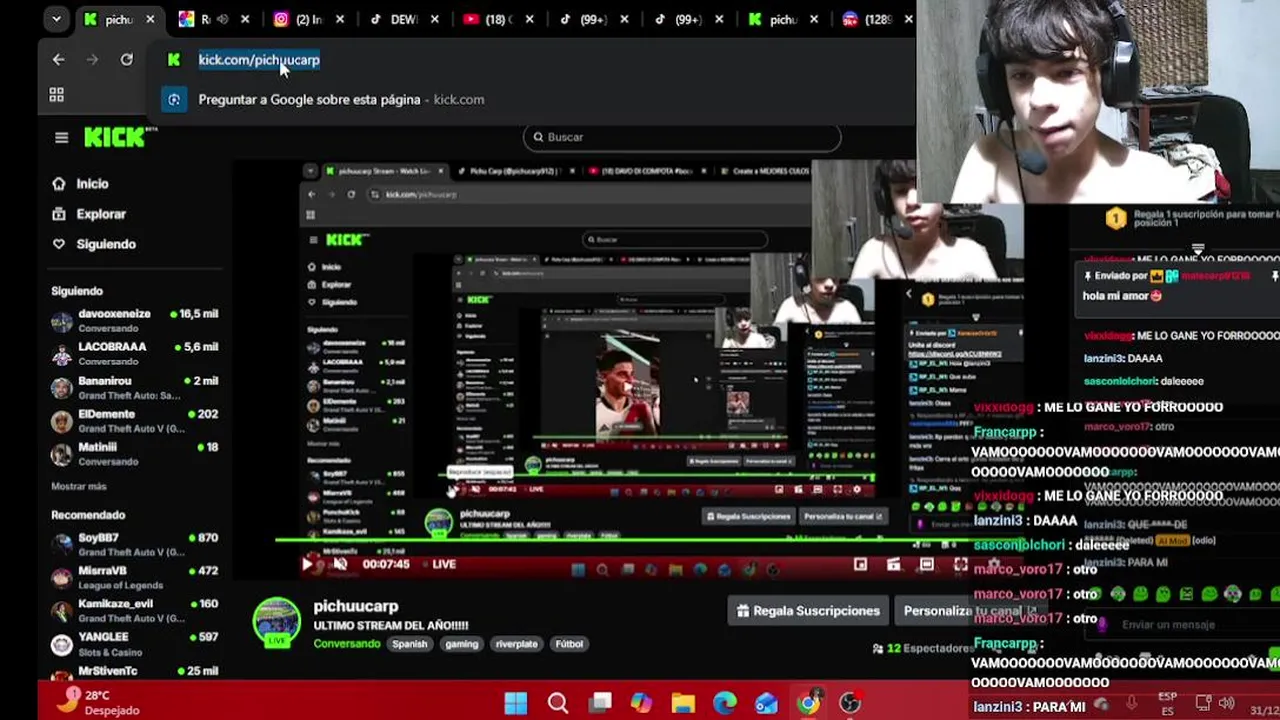The height and width of the screenshot is (720, 1280).
Task: Jump to LIVE in the player
Action: click(x=438, y=564)
